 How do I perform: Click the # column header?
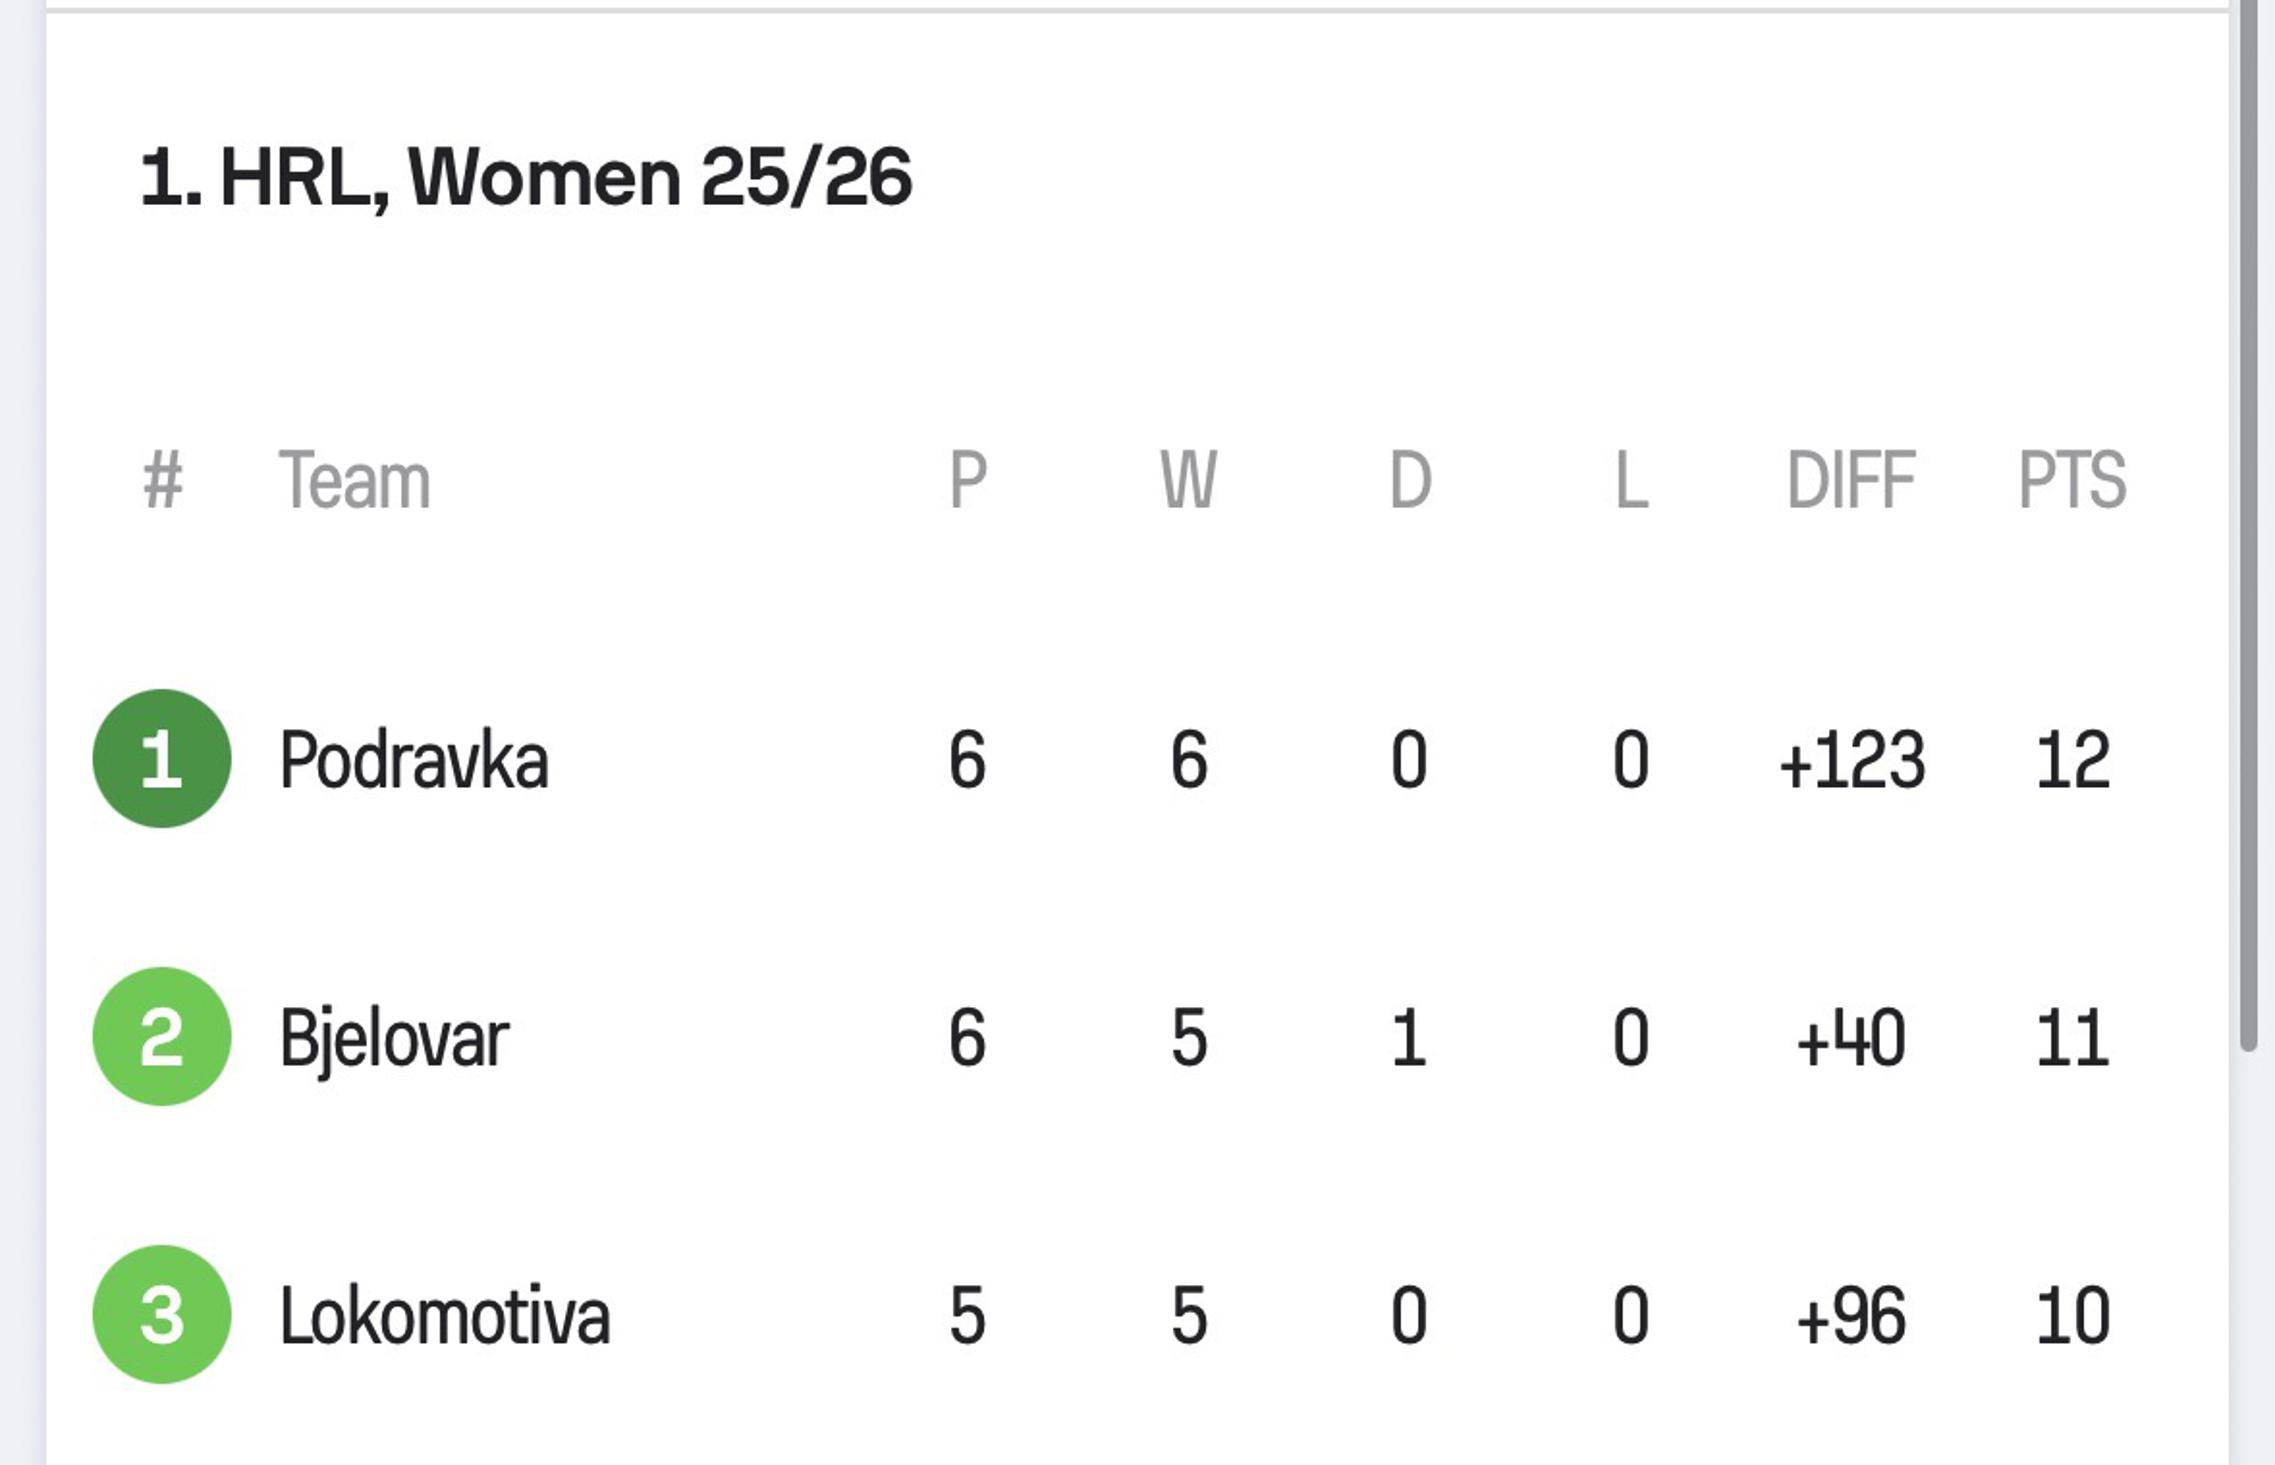pyautogui.click(x=163, y=480)
